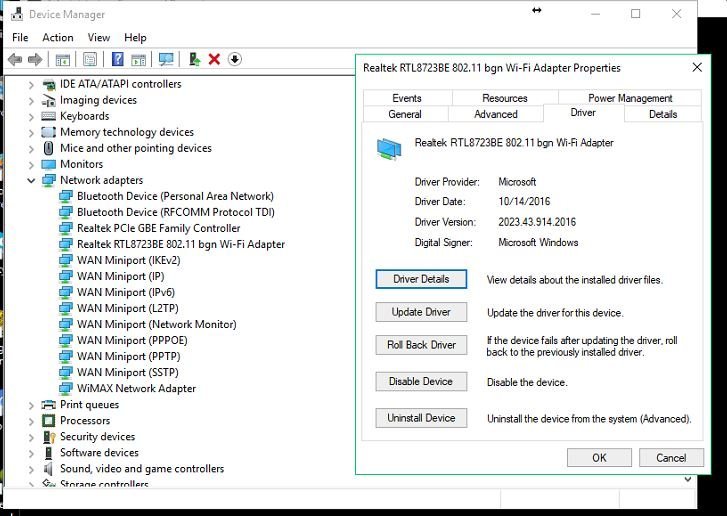Open the File menu

[20, 38]
